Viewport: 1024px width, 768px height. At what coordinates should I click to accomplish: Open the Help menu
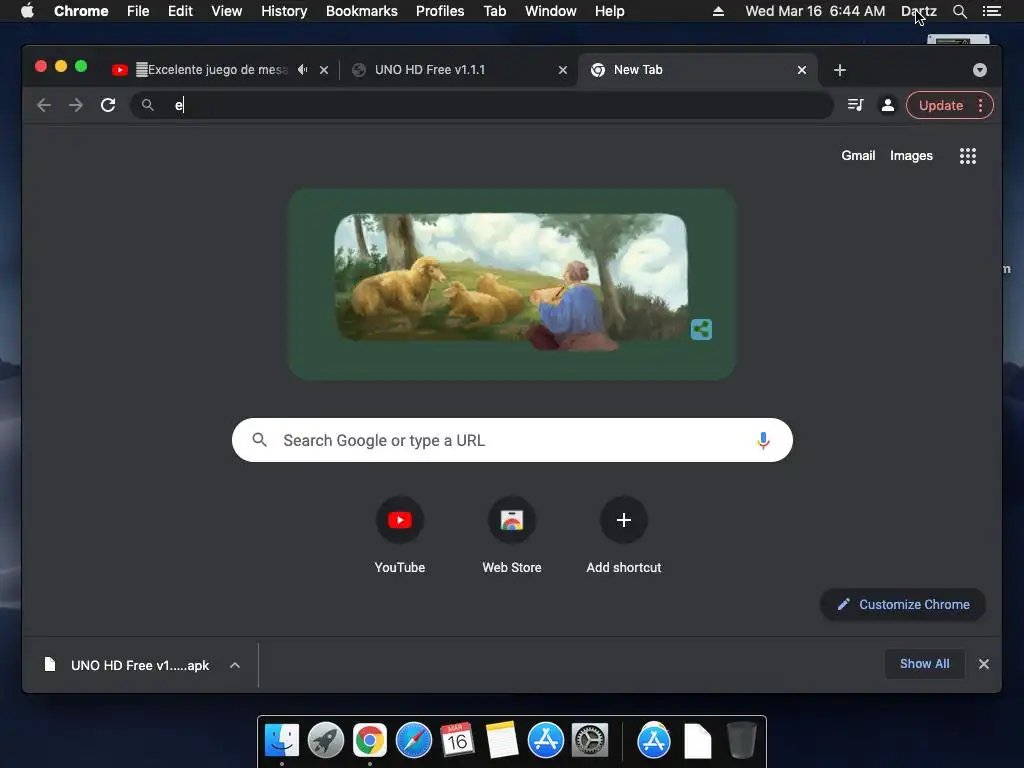coord(609,11)
